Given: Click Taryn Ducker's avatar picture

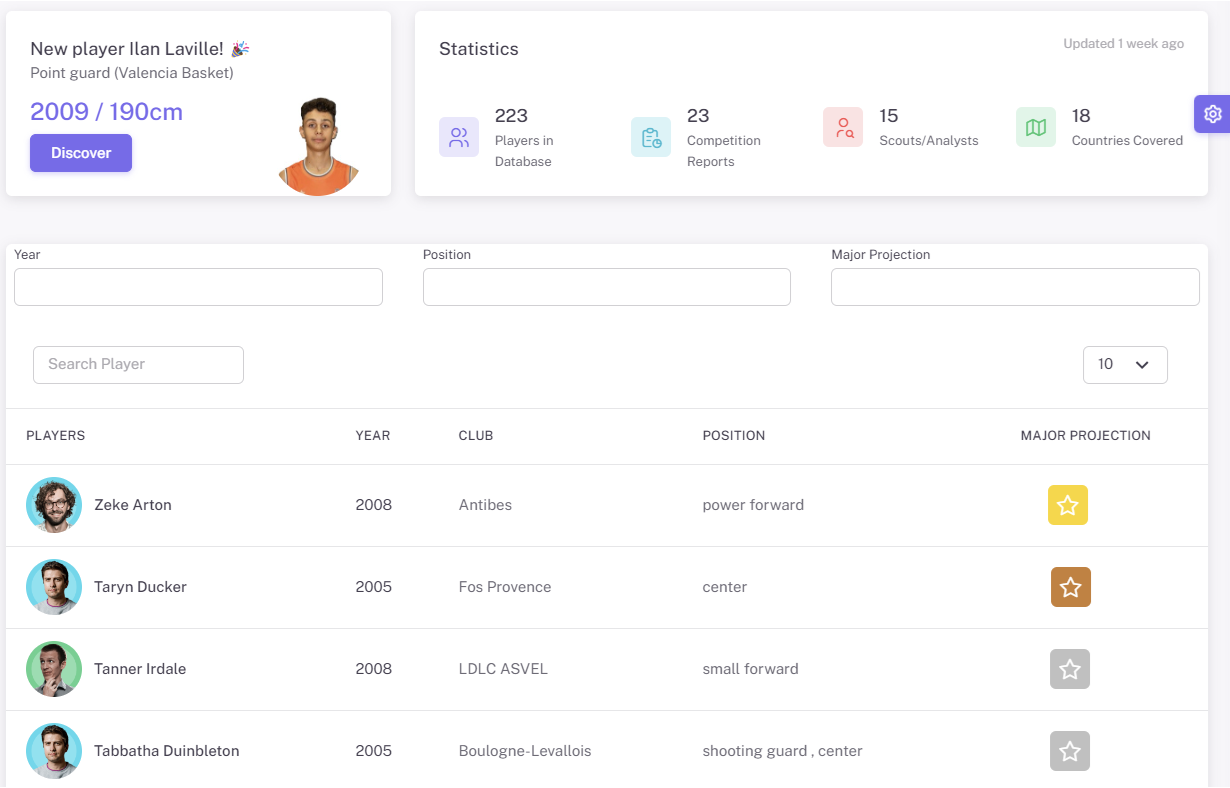Looking at the screenshot, I should pos(54,587).
